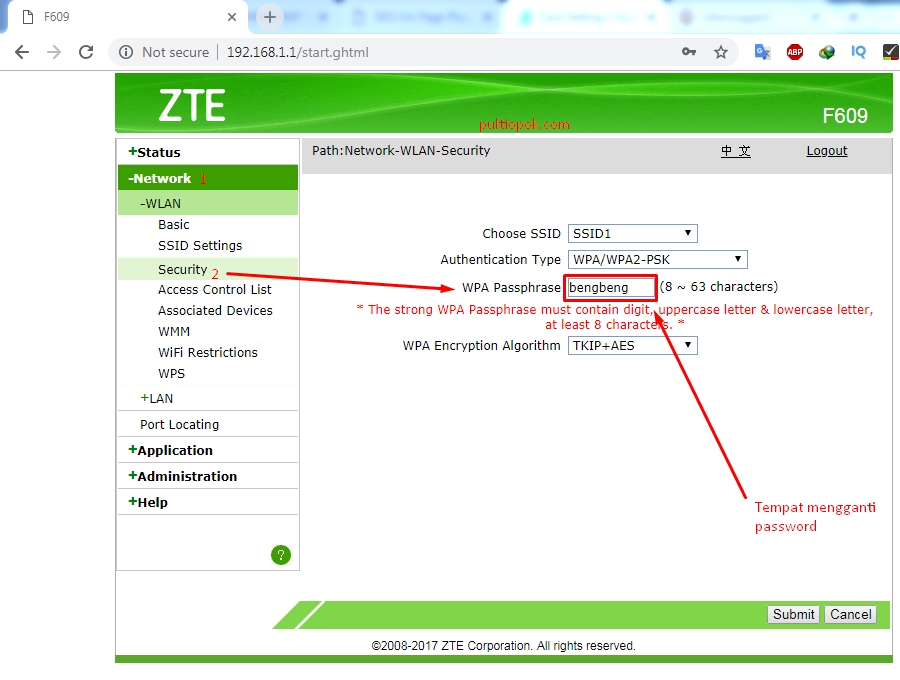Screen dimensions: 900x680
Task: Click the WPA Passphrase field
Action: coord(611,287)
